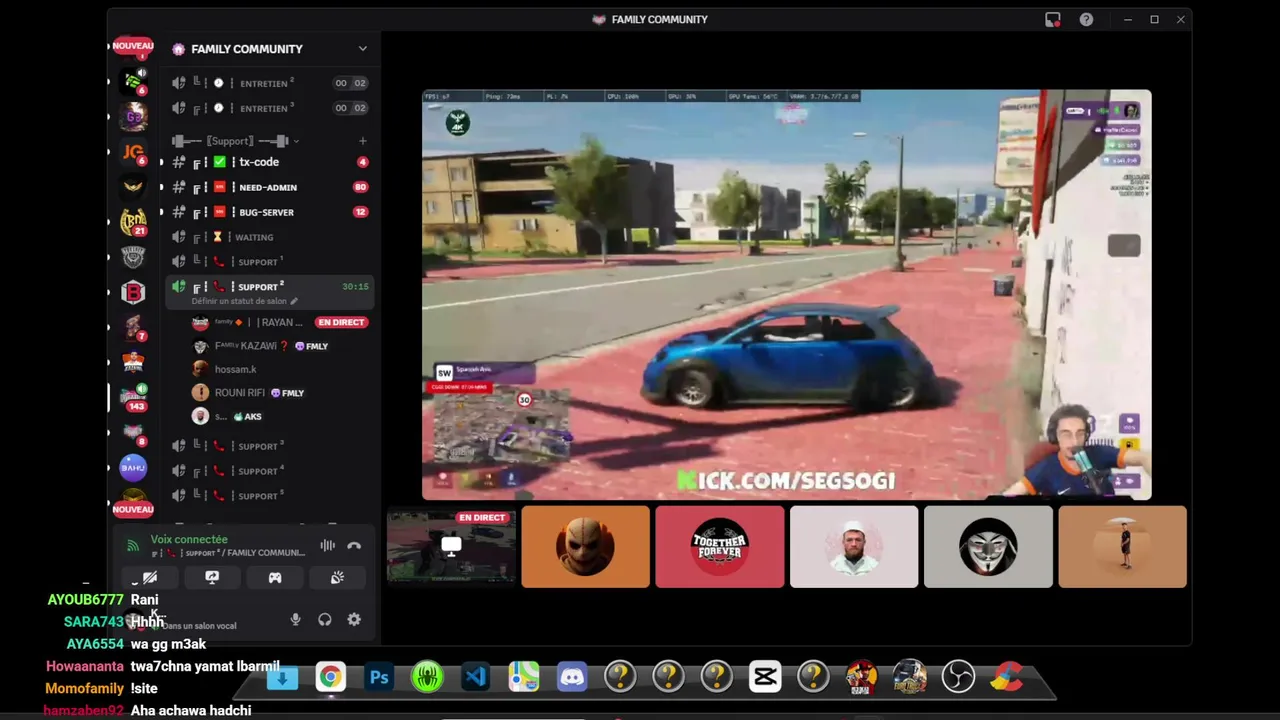Open the voice connection signal details icon
This screenshot has width=1280, height=720.
(133, 546)
